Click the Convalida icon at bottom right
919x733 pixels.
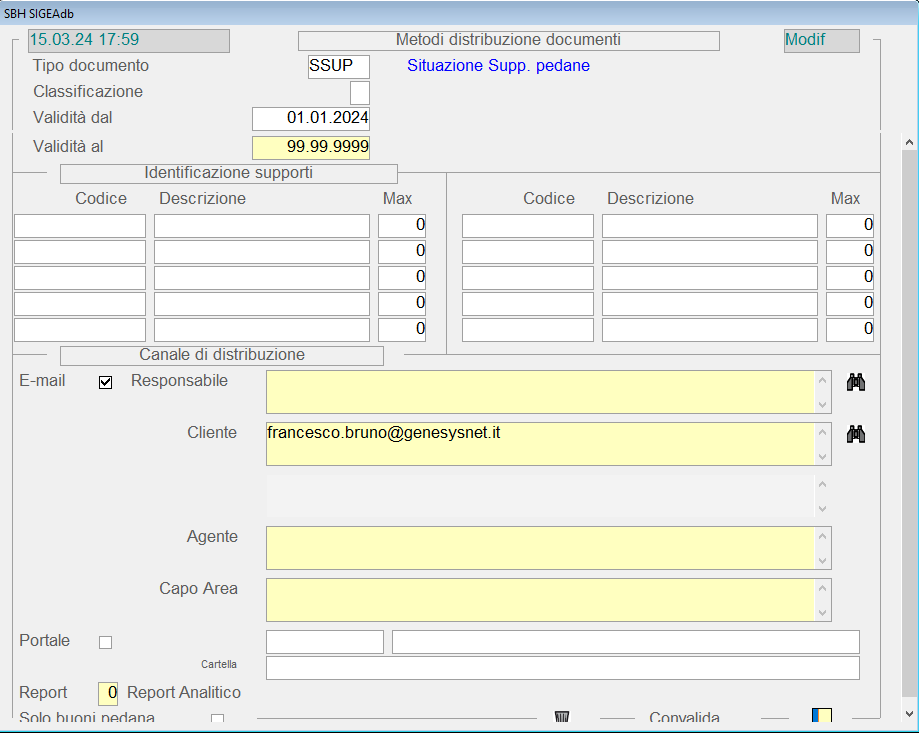pyautogui.click(x=821, y=716)
